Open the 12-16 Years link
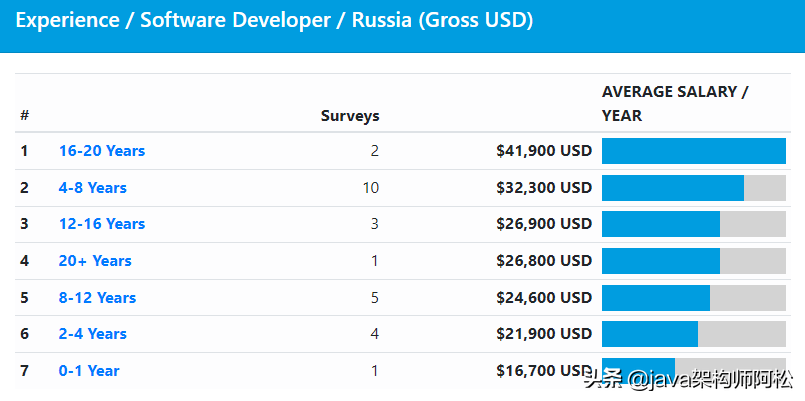This screenshot has width=805, height=401. tap(102, 224)
